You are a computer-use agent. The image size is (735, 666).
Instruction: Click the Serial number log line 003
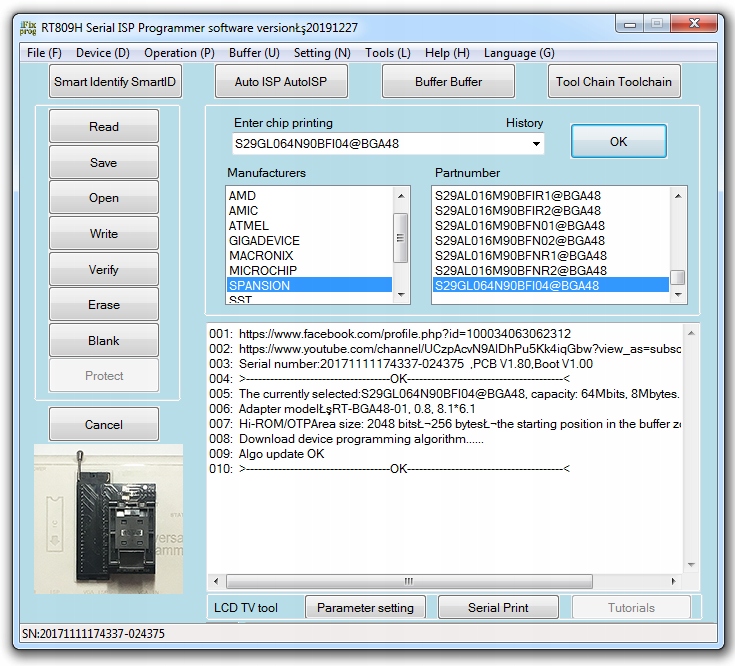401,364
